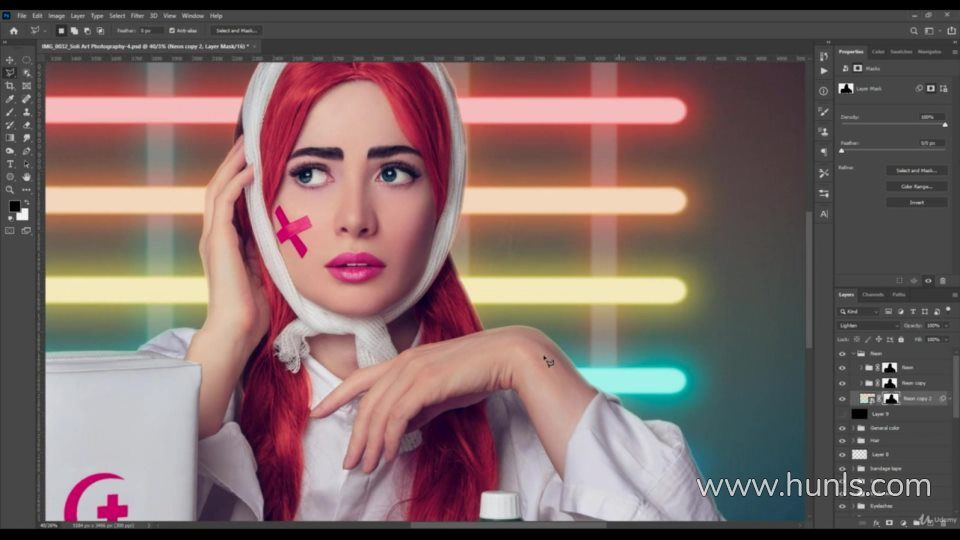
Task: Open the Lighten blend mode dropdown
Action: click(x=868, y=326)
